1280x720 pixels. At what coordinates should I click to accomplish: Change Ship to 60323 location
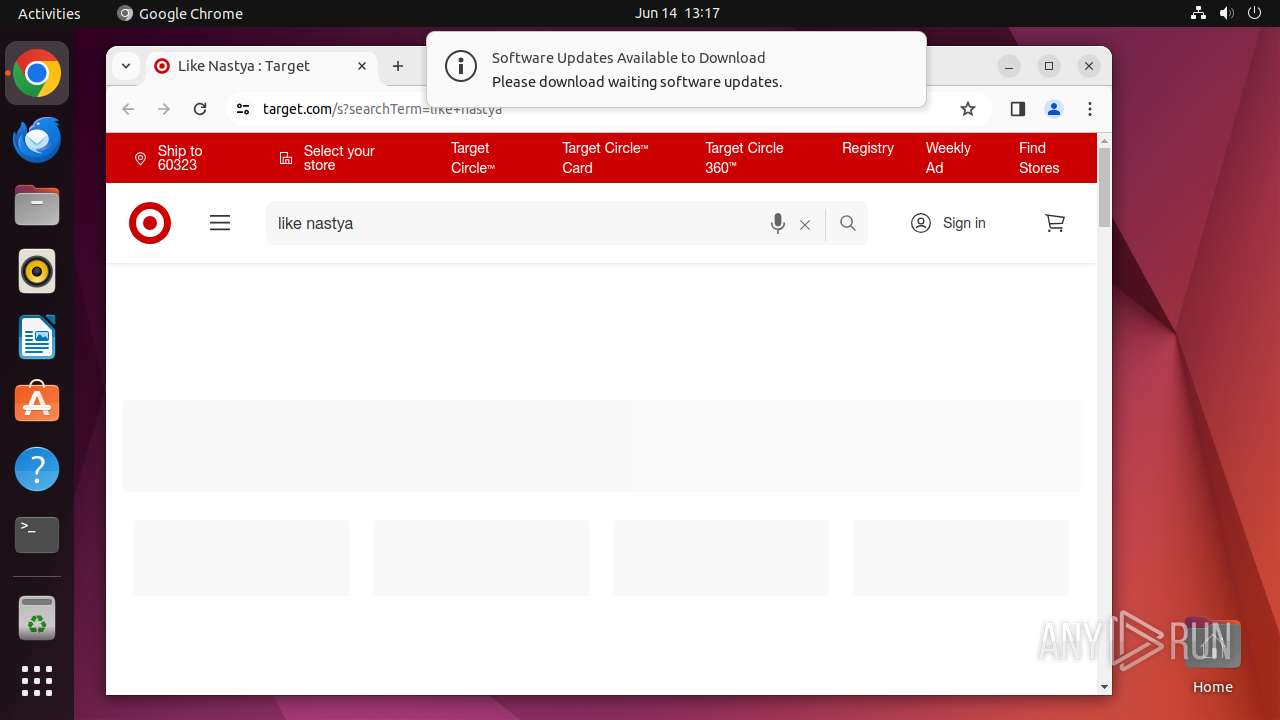pyautogui.click(x=169, y=158)
